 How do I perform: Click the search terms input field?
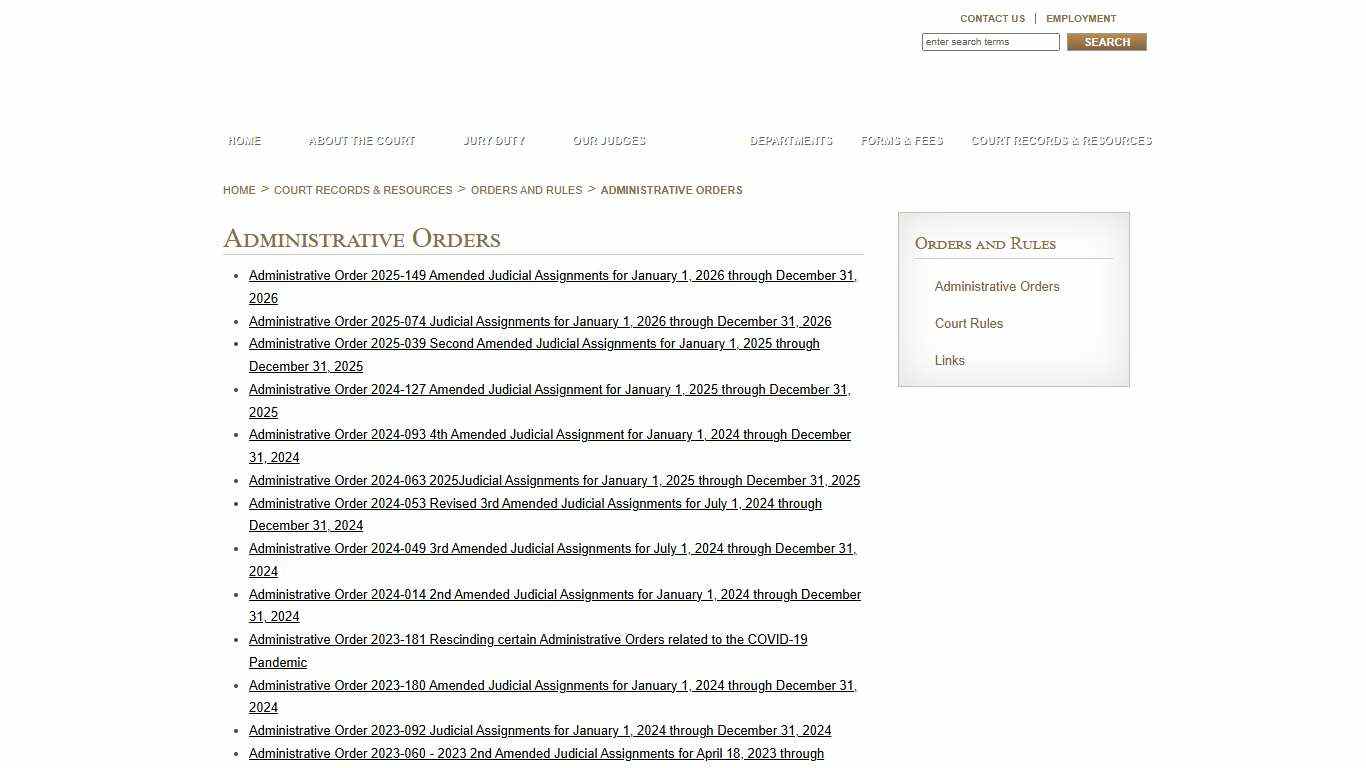[x=989, y=41]
